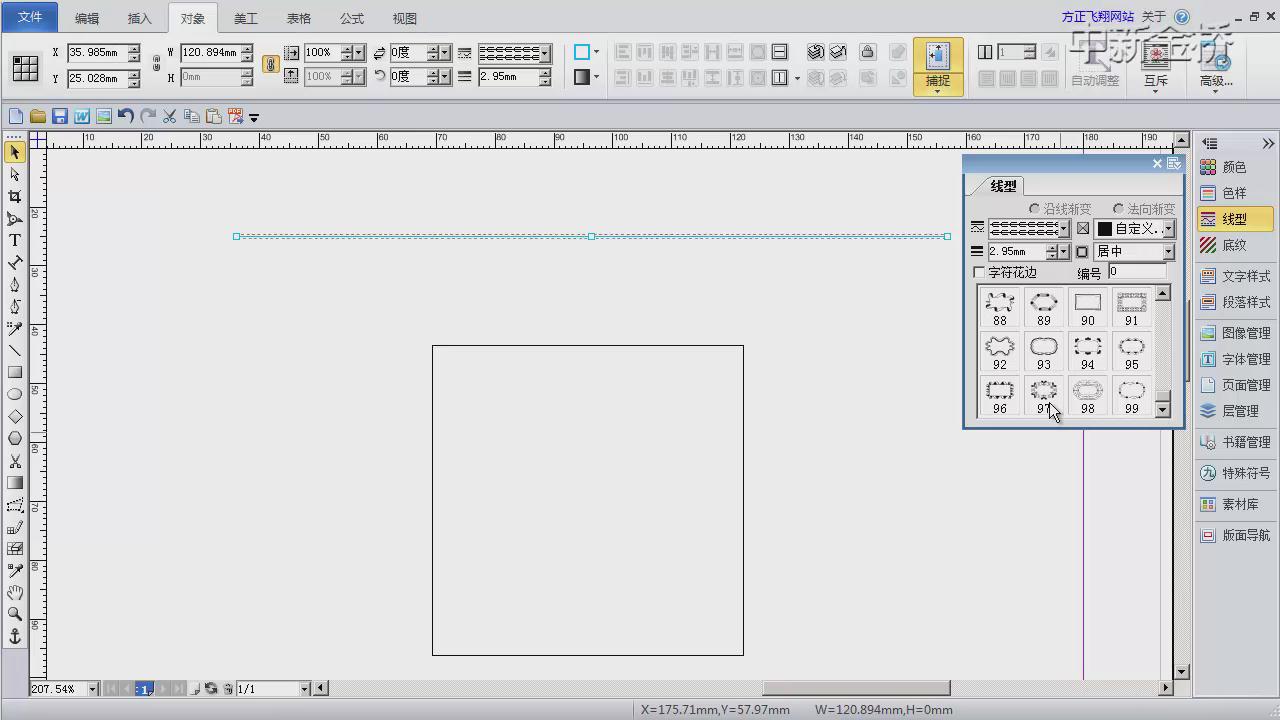Open the 底纹 pattern panel
Viewport: 1280px width, 720px height.
(1235, 245)
